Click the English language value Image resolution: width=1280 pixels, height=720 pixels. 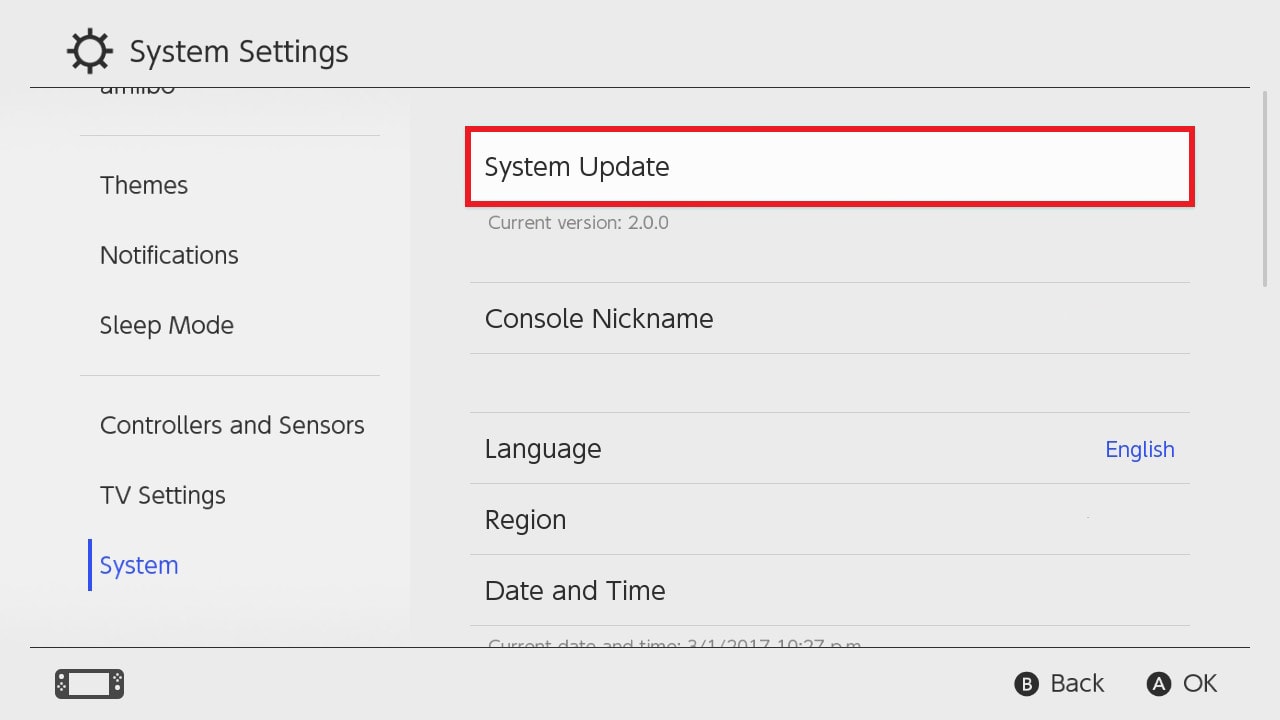click(1140, 449)
